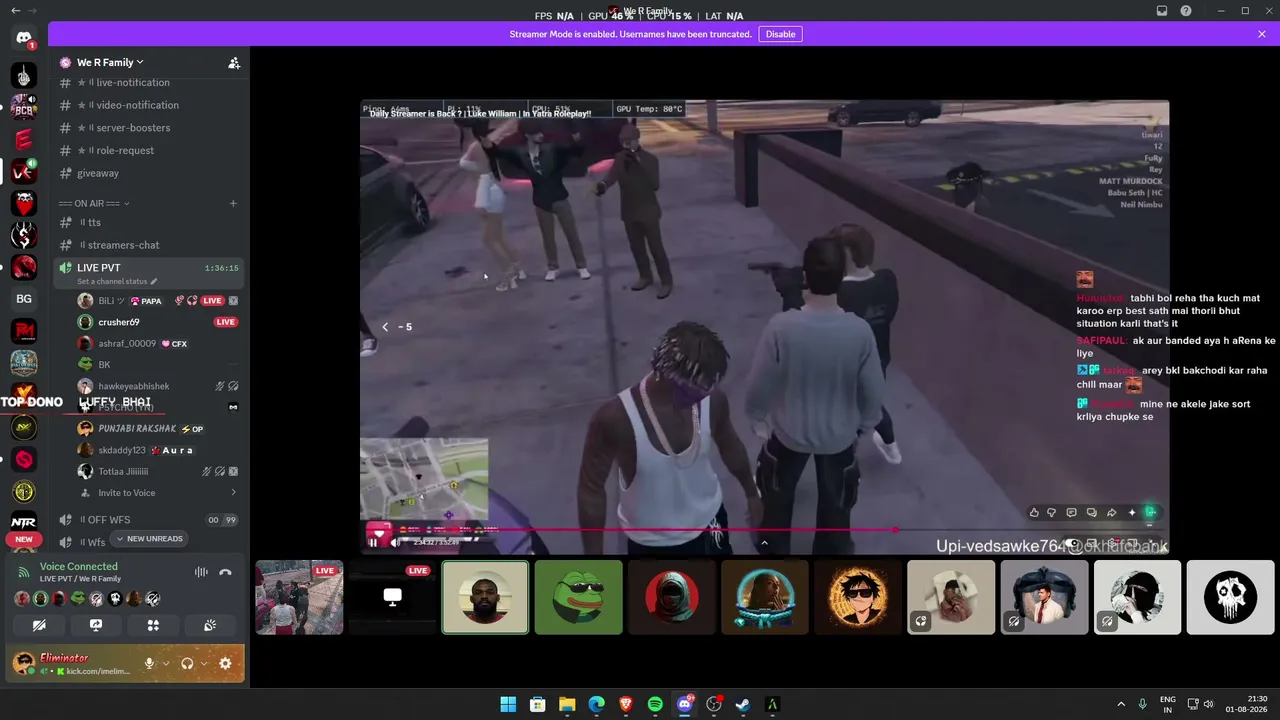Open microphone input options arrow
The height and width of the screenshot is (720, 1280).
pos(166,663)
